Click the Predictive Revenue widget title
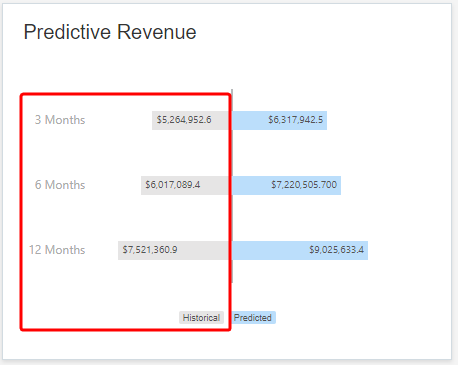The width and height of the screenshot is (458, 365). [110, 32]
